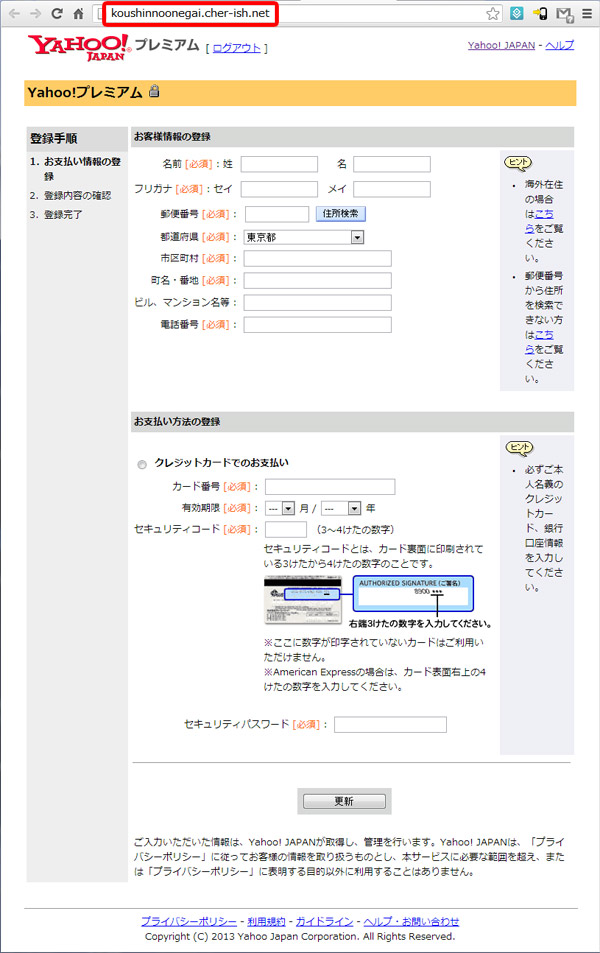Screen dimensions: 600x953
Task: Click the 町名・番地 input field
Action: [317, 281]
